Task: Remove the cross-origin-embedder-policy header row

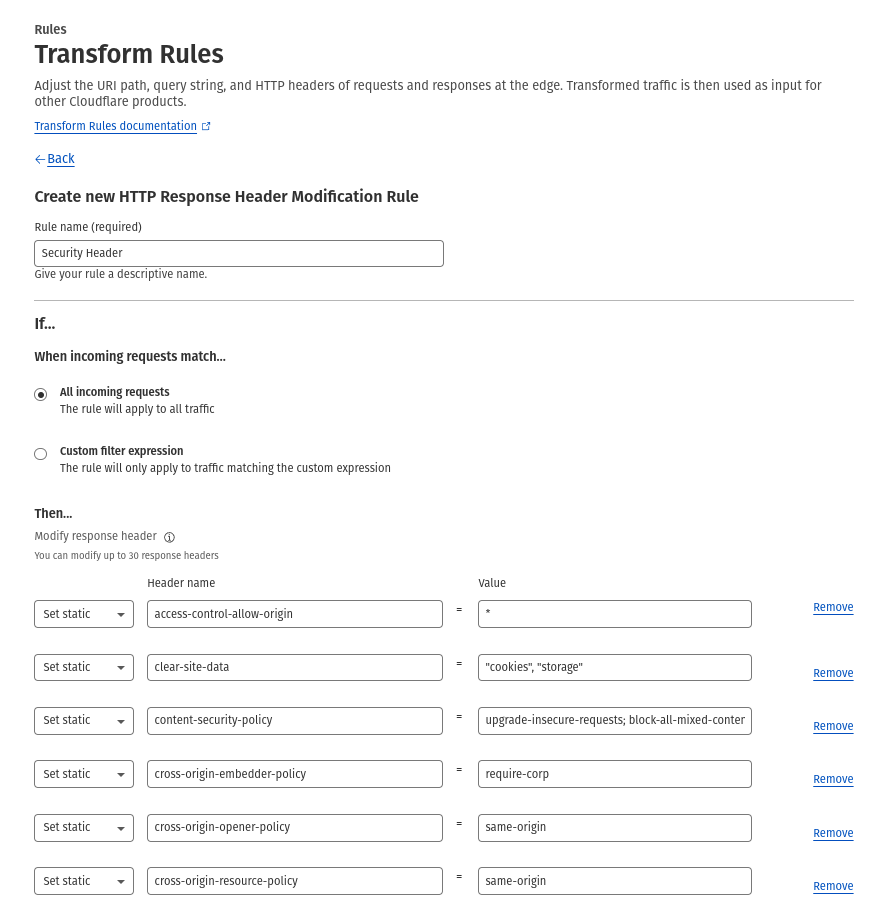Action: pyautogui.click(x=833, y=779)
